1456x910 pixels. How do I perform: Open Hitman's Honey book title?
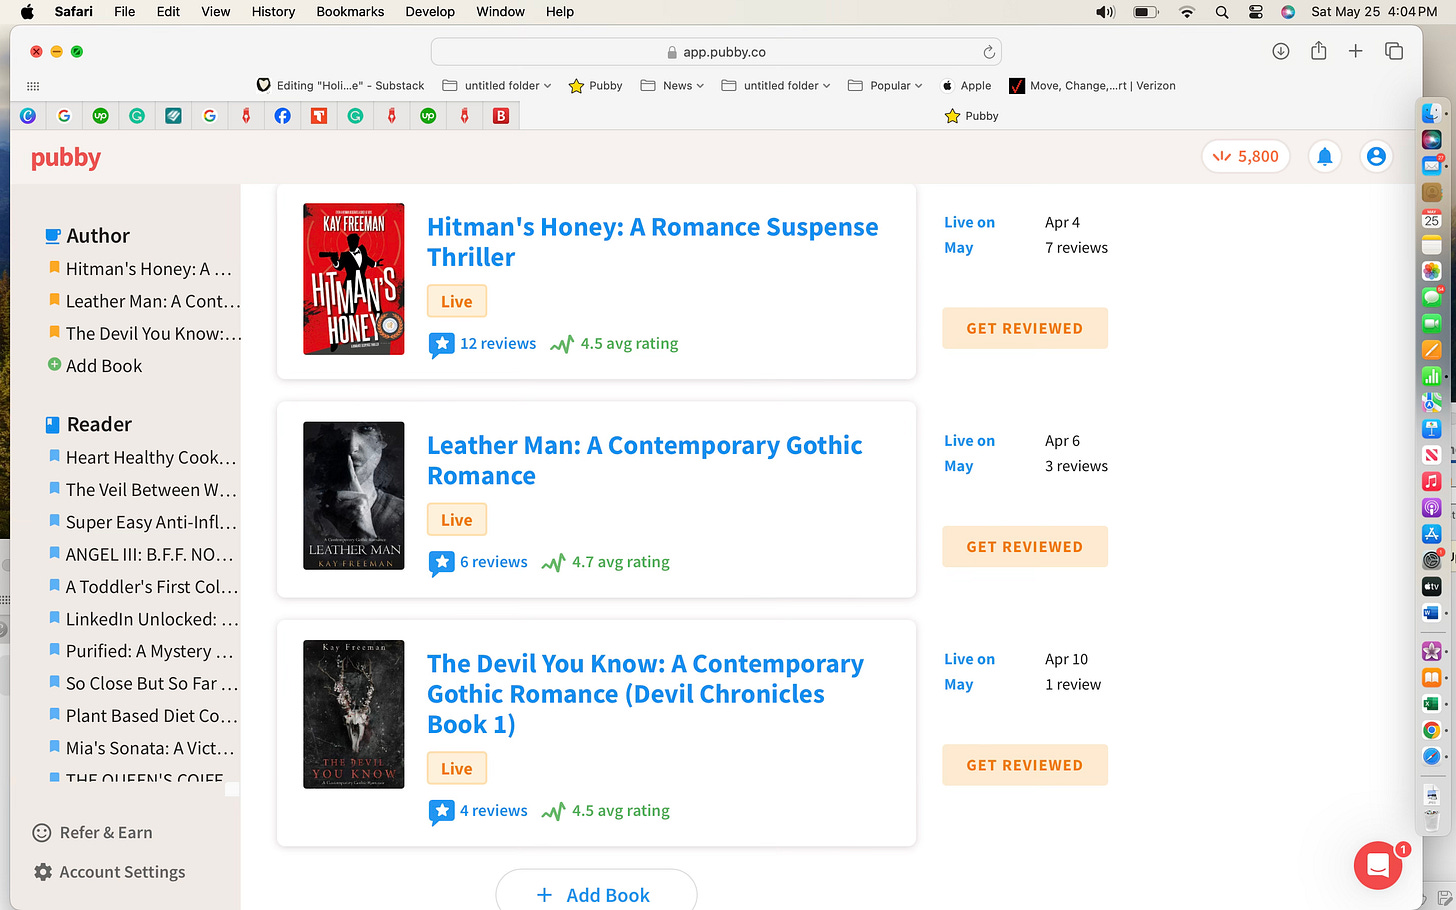pyautogui.click(x=652, y=242)
